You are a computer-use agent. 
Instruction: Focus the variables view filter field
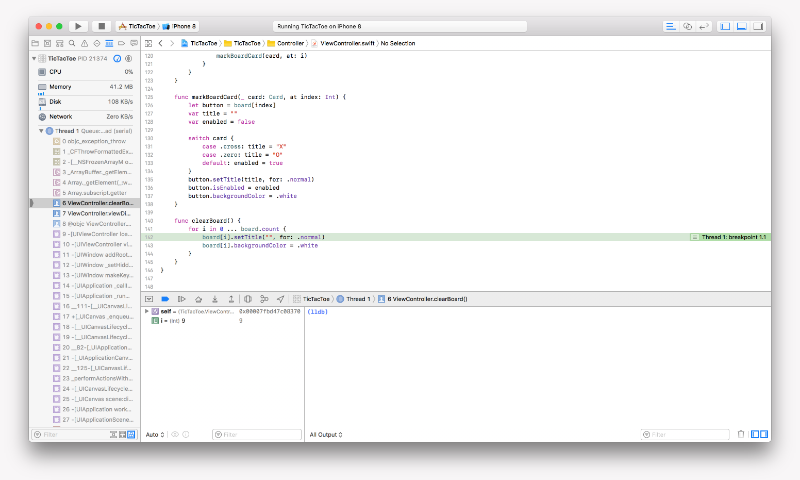point(257,435)
